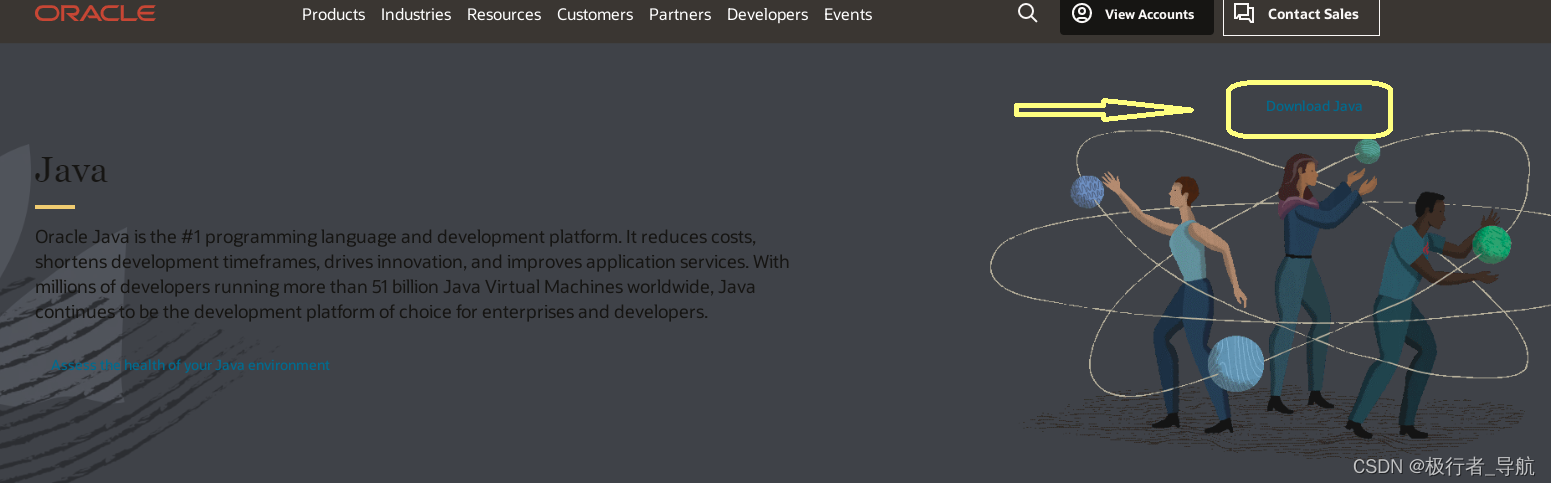Open the Products menu

point(333,14)
